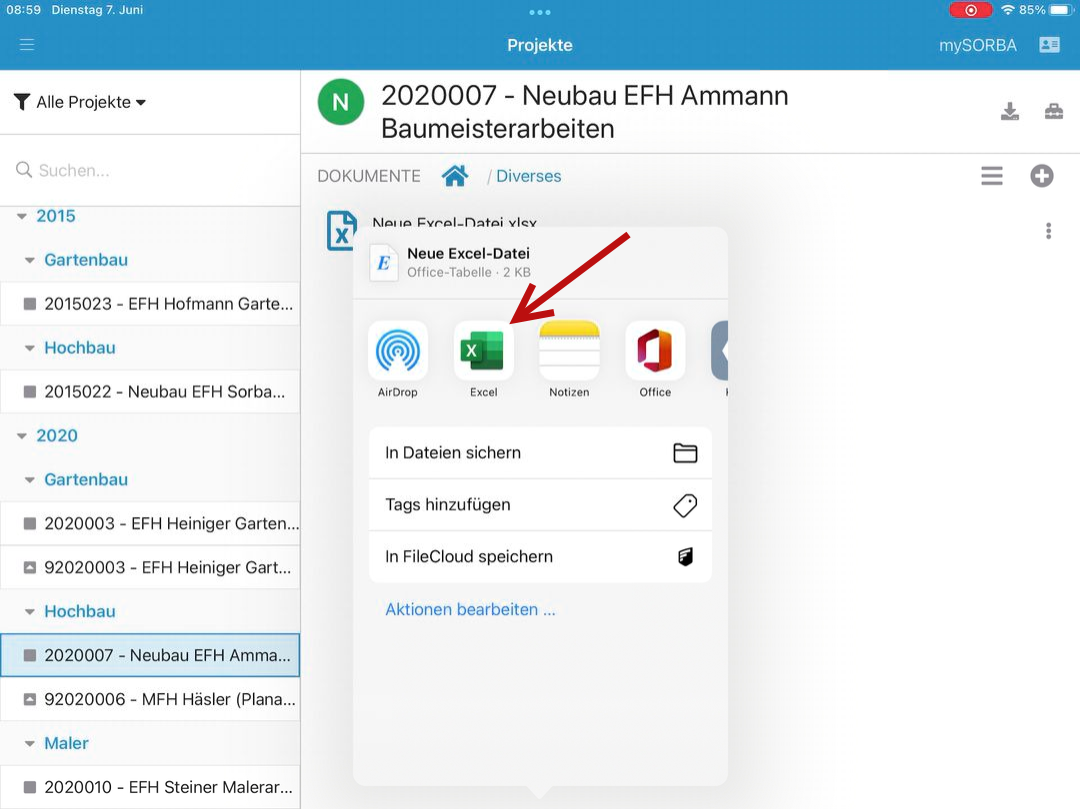Click the Aktionen bearbeiten link
This screenshot has height=809, width=1080.
pos(470,609)
